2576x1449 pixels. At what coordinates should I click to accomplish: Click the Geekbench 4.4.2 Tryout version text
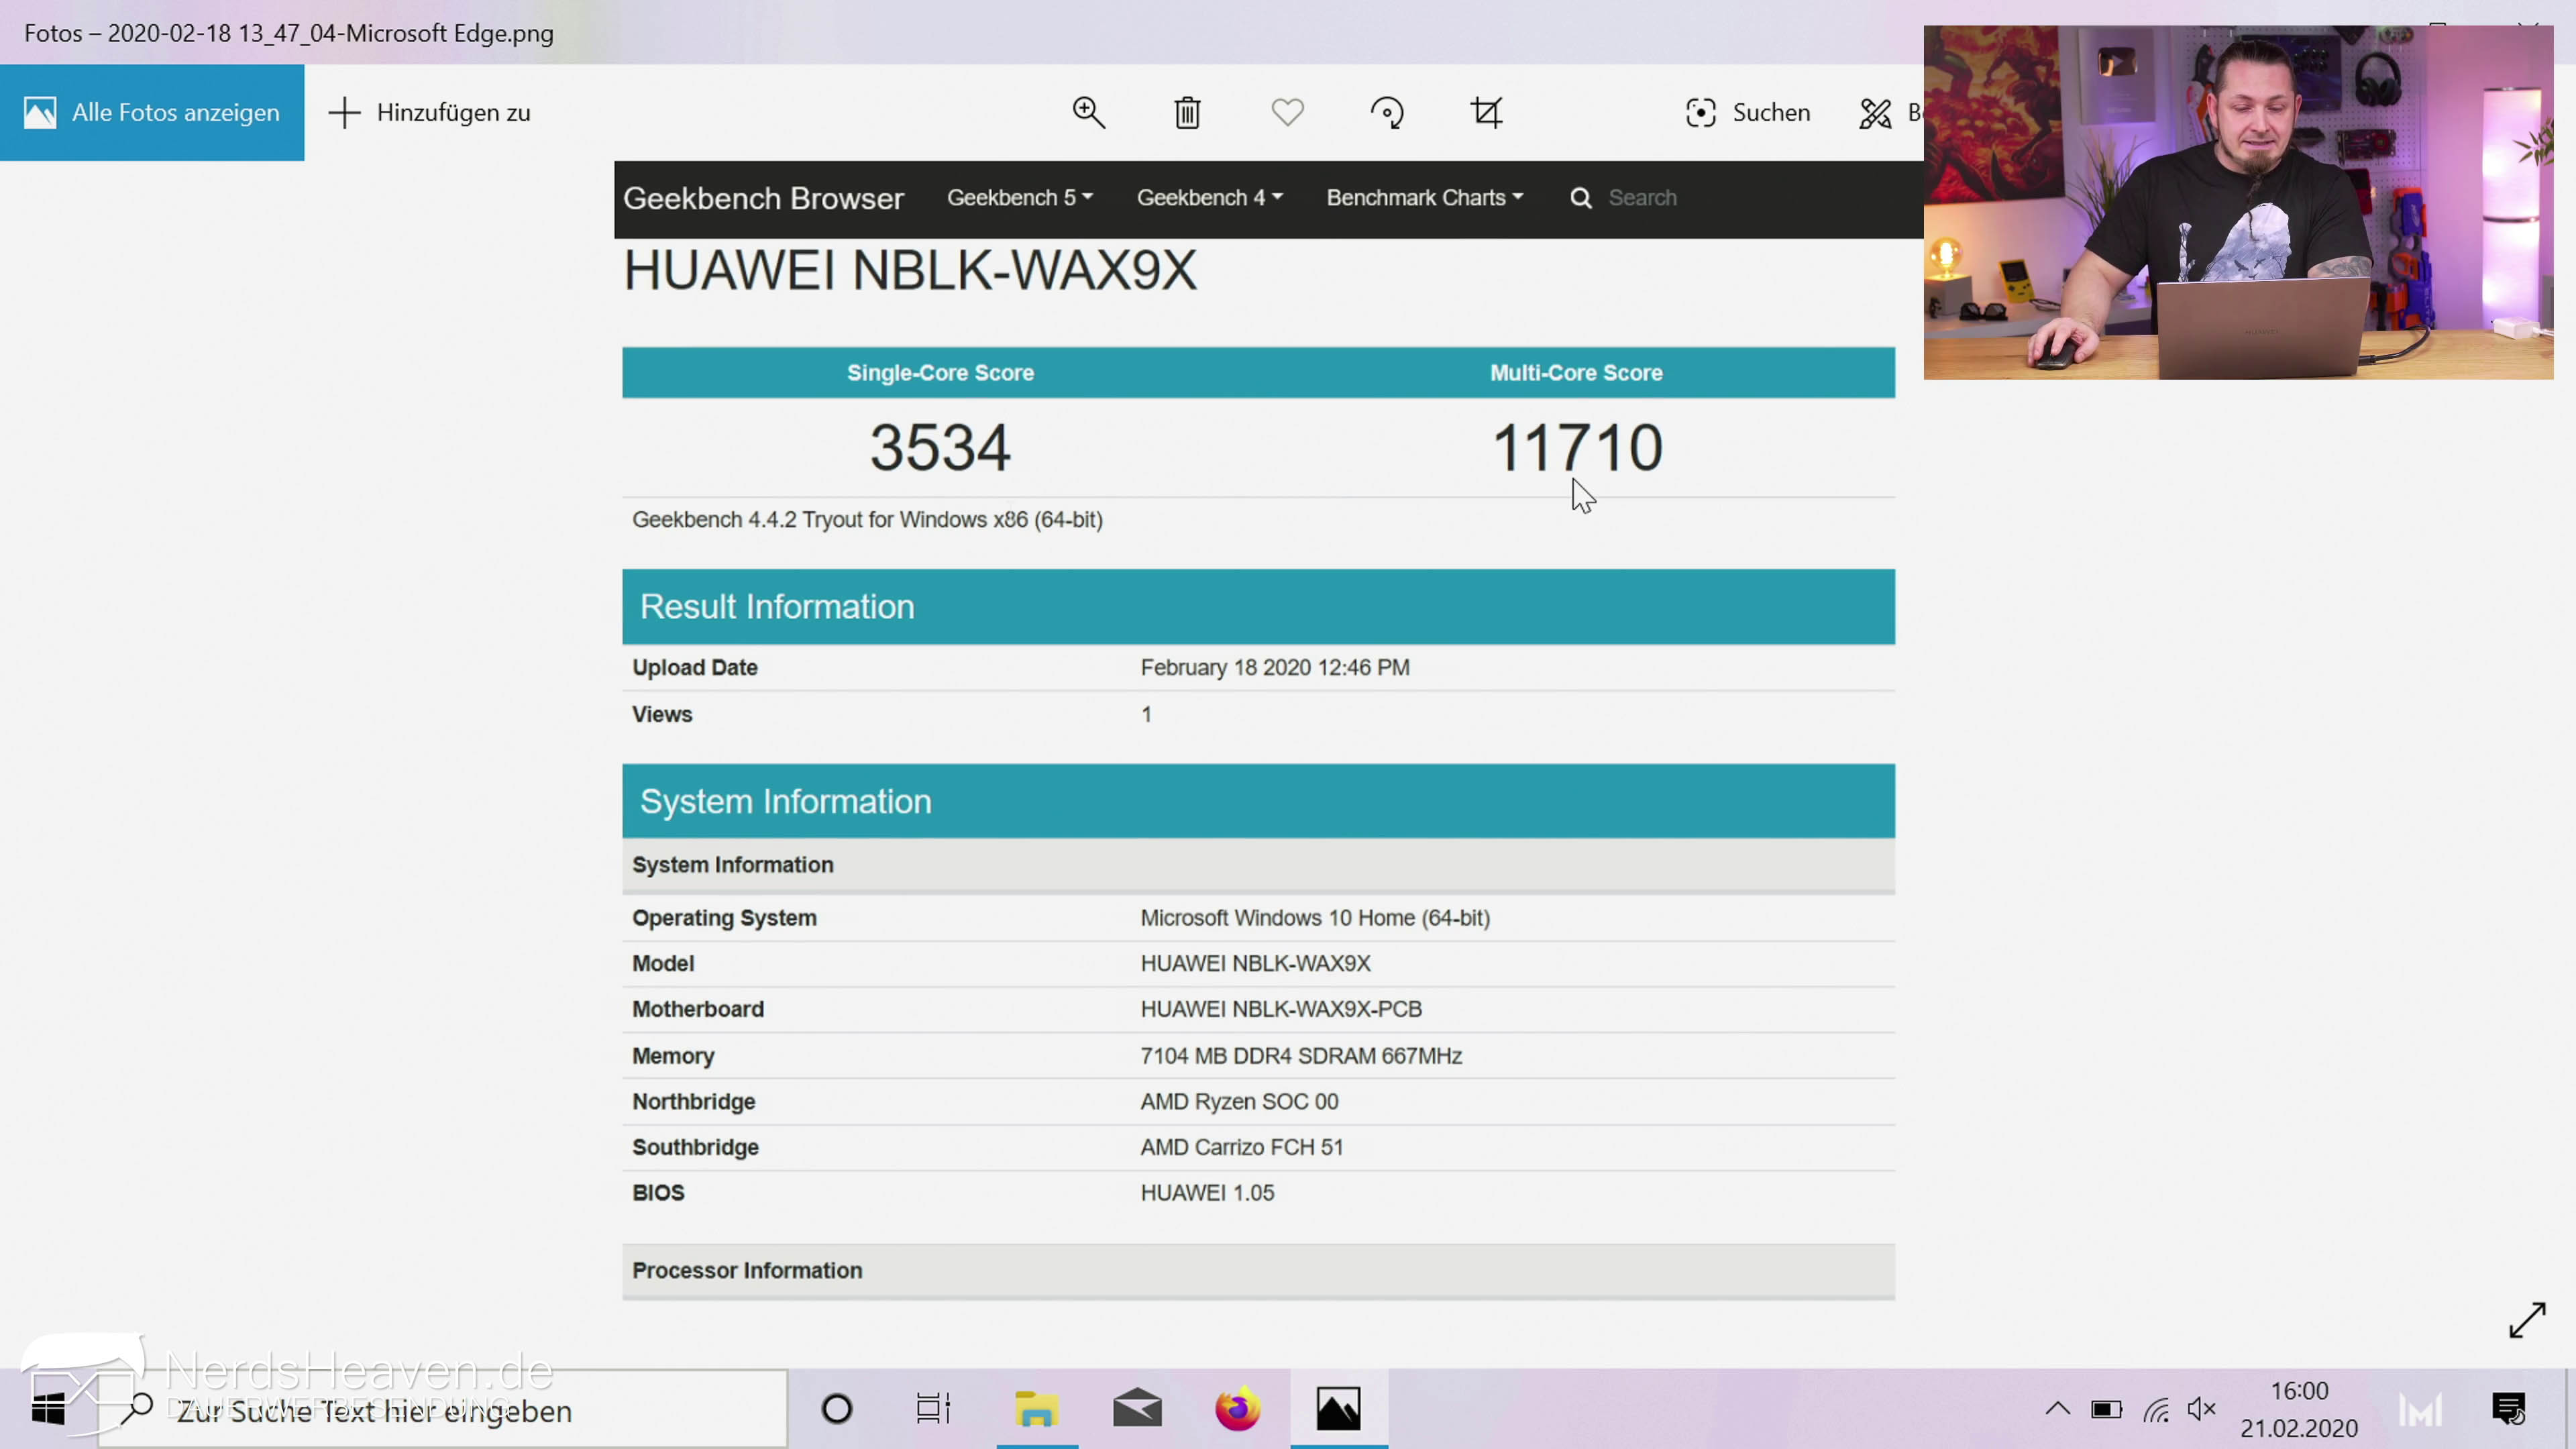tap(867, 520)
